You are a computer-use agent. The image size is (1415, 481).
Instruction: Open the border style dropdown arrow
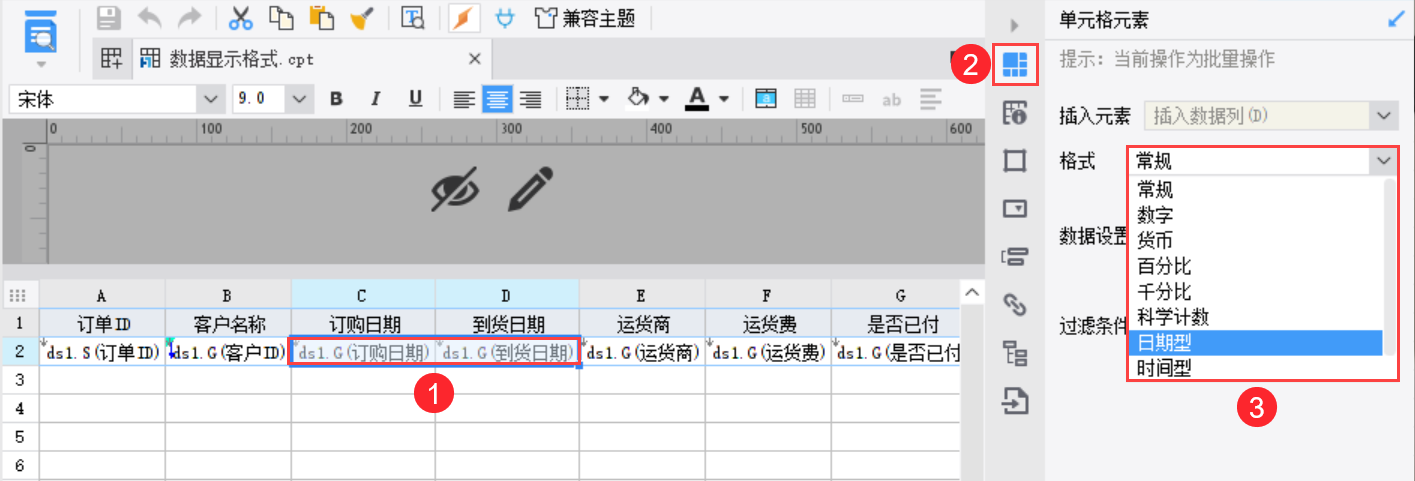604,99
